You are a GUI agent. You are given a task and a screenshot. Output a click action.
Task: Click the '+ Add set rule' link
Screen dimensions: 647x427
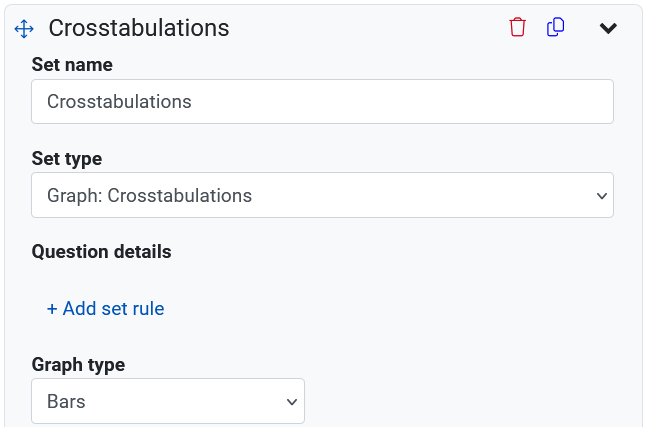click(105, 309)
